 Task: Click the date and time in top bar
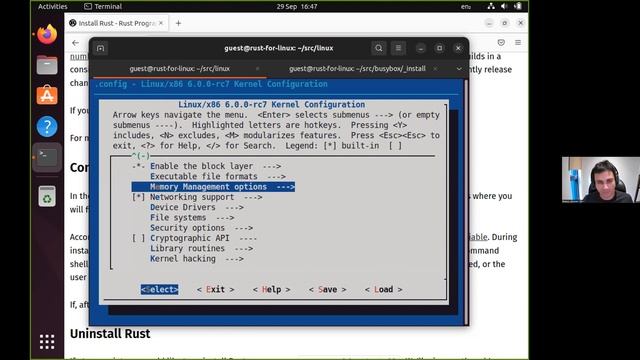click(297, 6)
